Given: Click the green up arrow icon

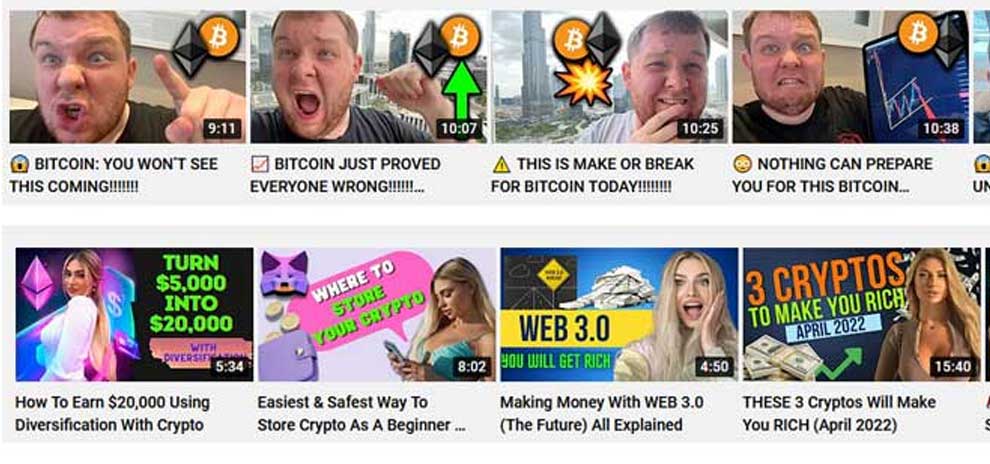Looking at the screenshot, I should click(x=462, y=90).
